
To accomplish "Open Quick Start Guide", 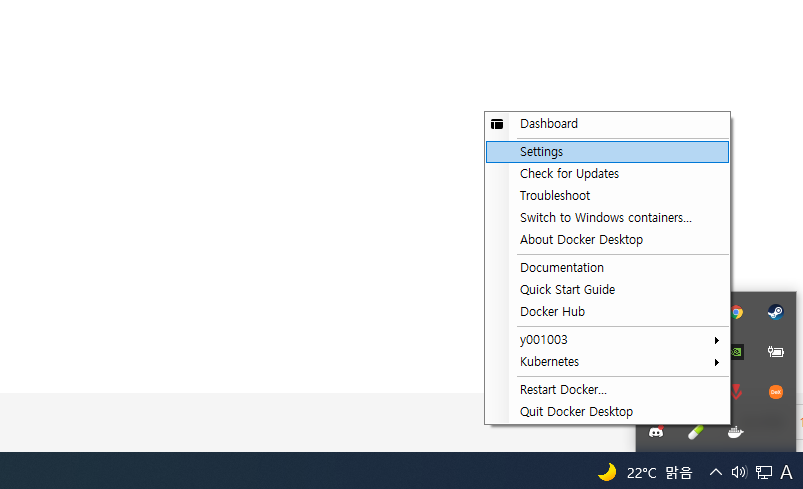I will [x=607, y=290].
